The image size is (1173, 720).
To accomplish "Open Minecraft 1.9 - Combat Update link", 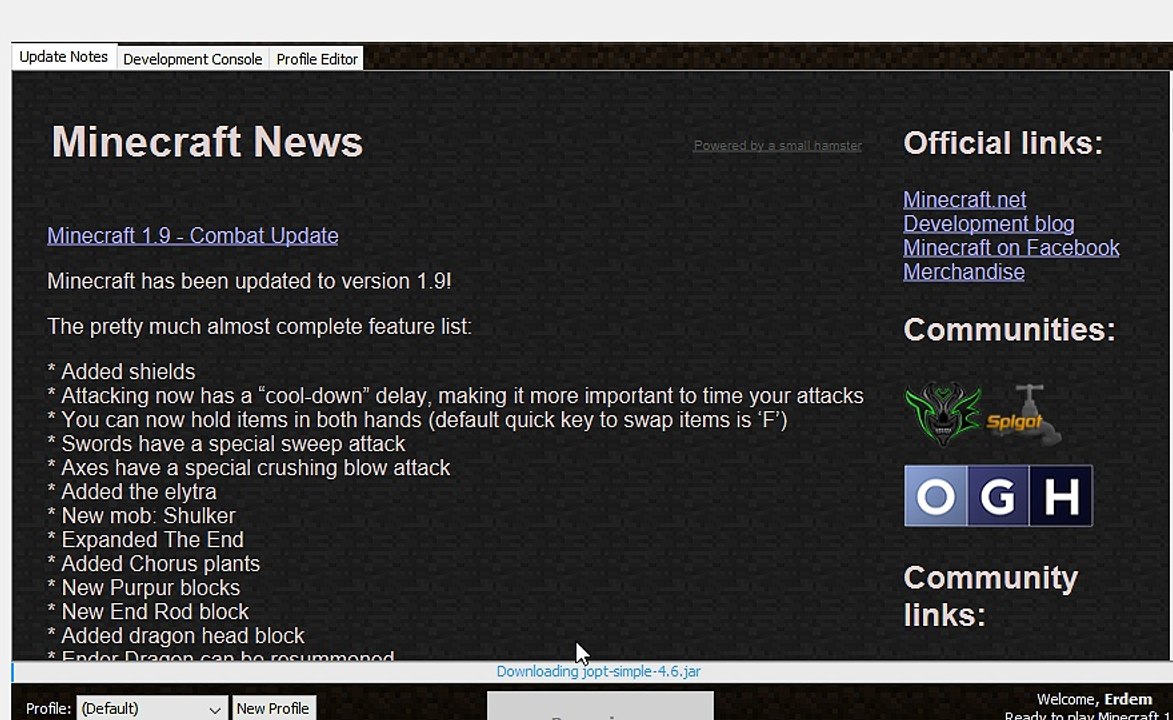I will point(192,236).
